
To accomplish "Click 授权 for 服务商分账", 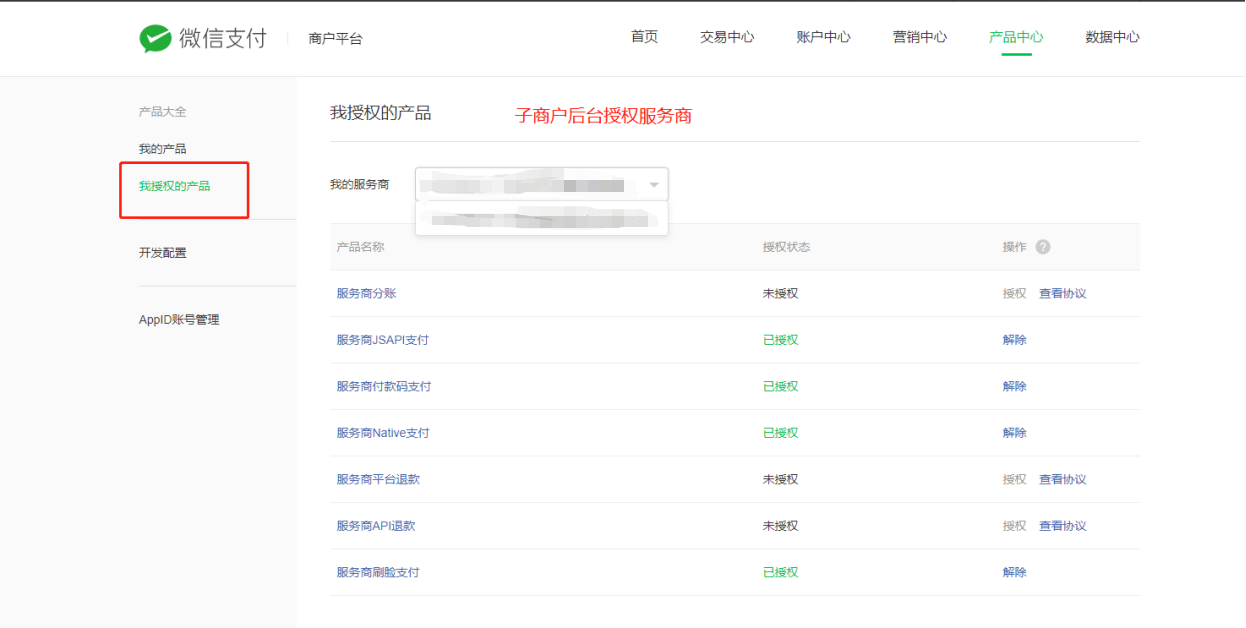I will pyautogui.click(x=1014, y=294).
